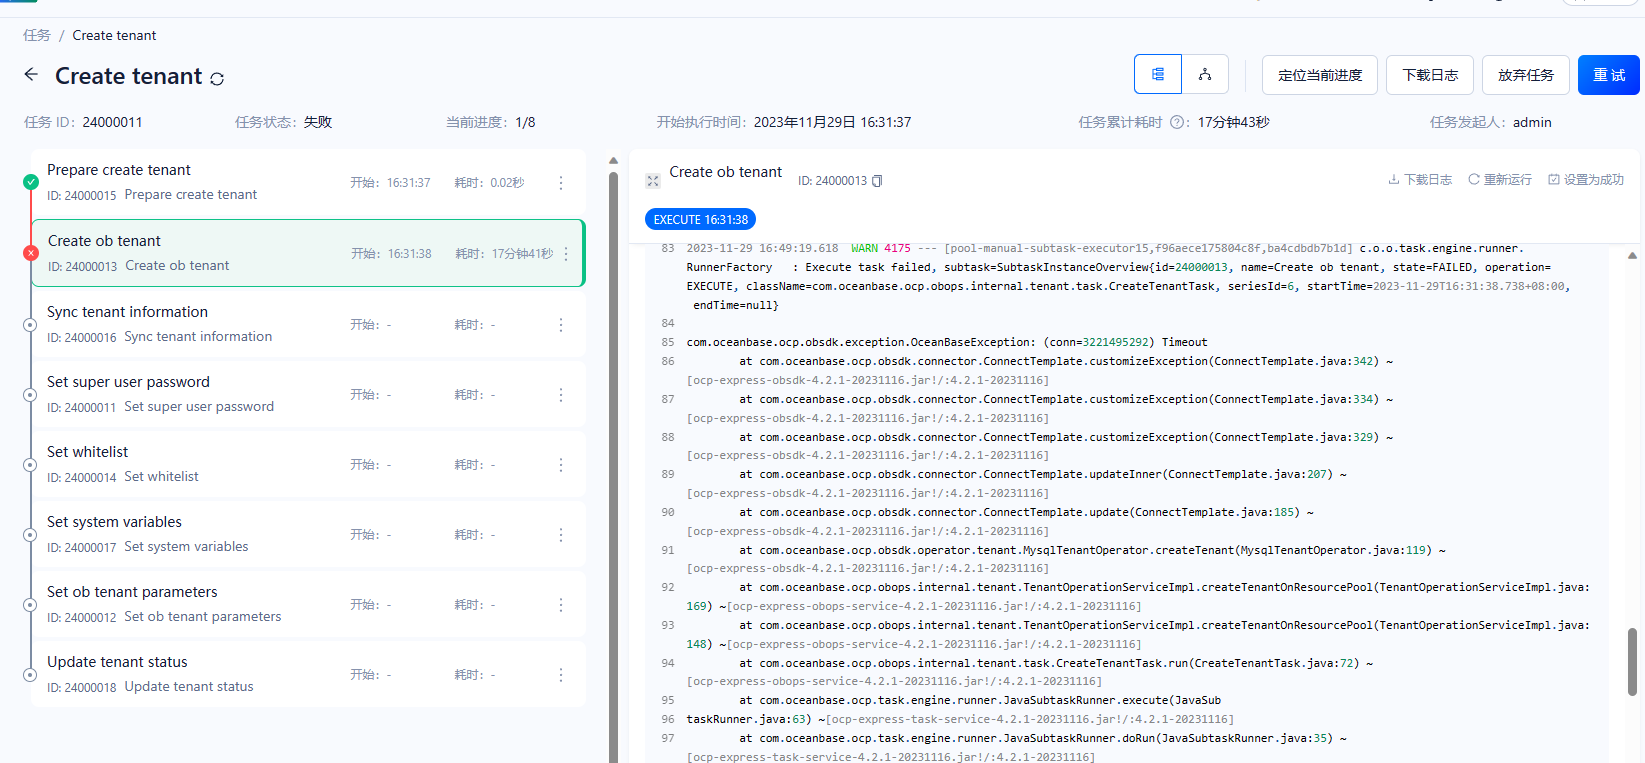The height and width of the screenshot is (763, 1645).
Task: Click the task status value 失败
Action: (318, 122)
